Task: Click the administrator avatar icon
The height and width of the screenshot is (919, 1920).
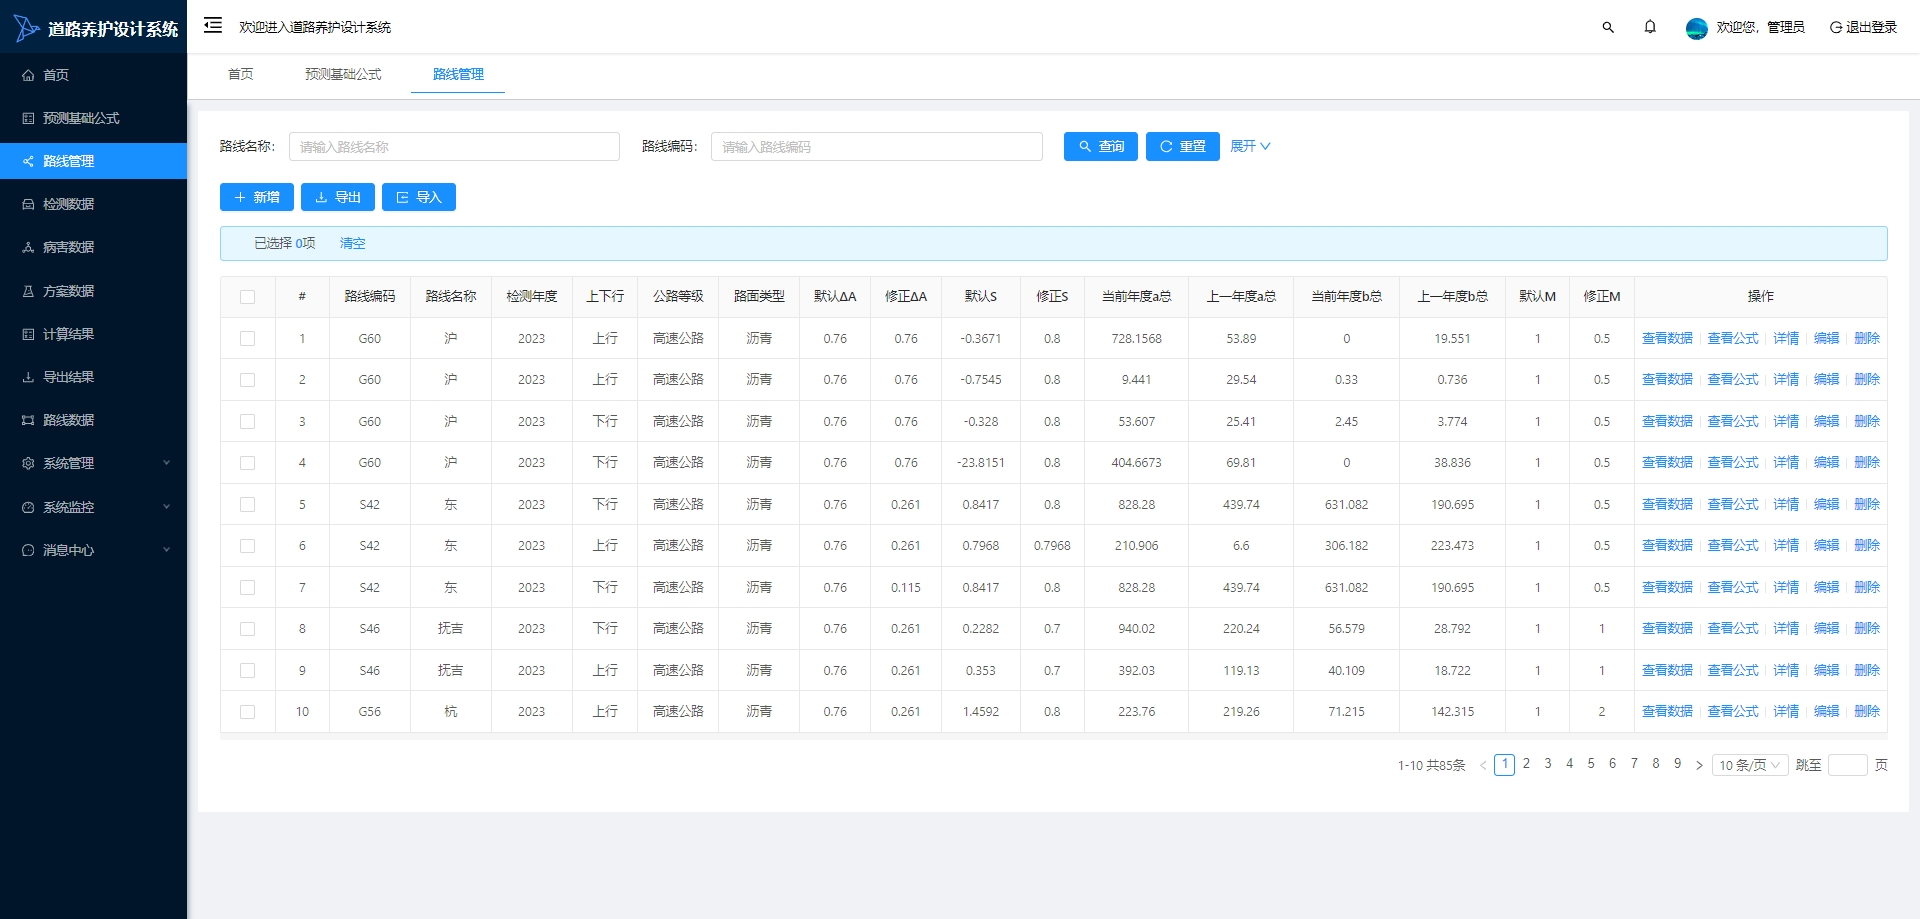Action: 1696,28
